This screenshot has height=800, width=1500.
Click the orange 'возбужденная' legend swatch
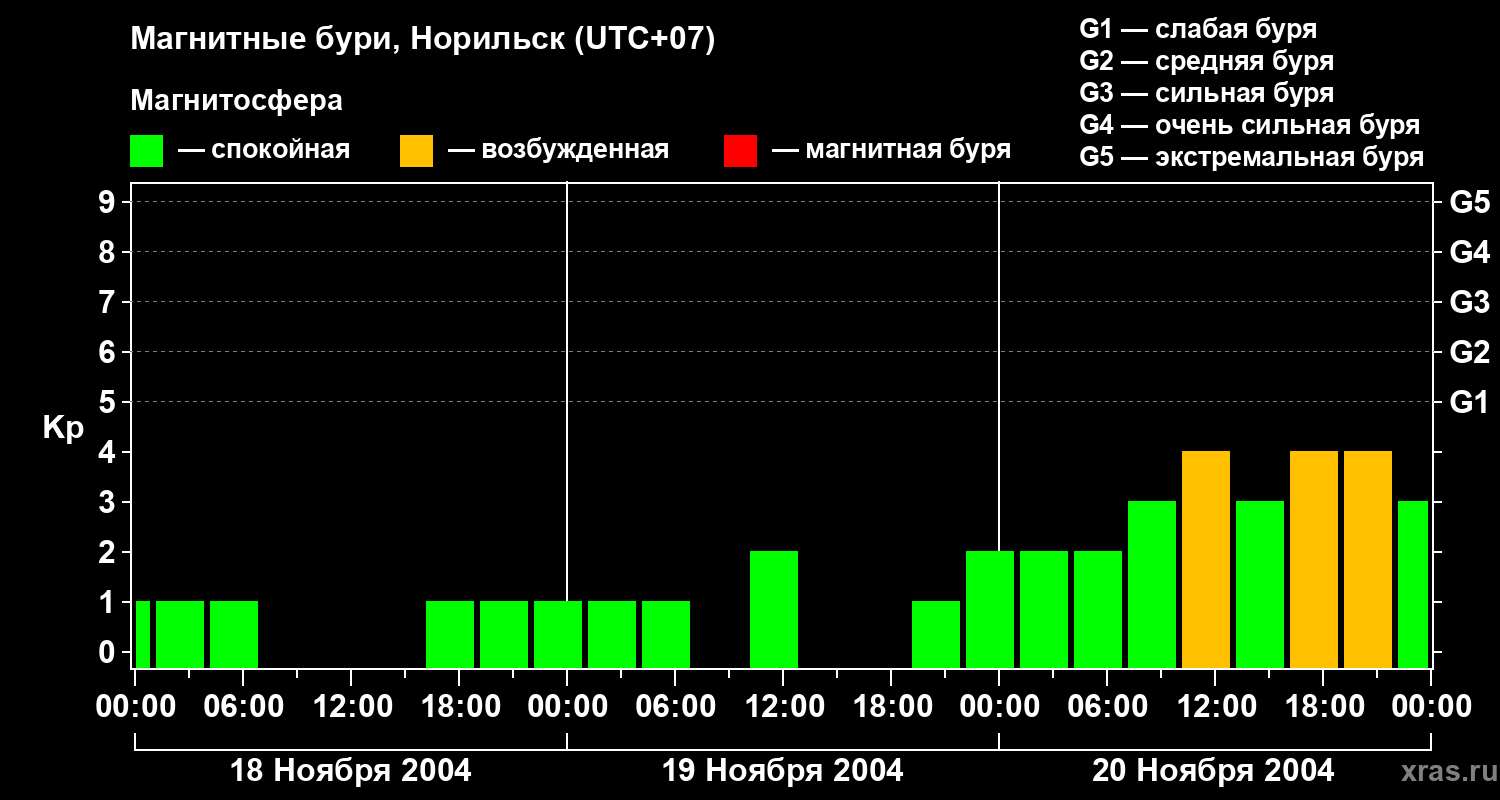[417, 151]
